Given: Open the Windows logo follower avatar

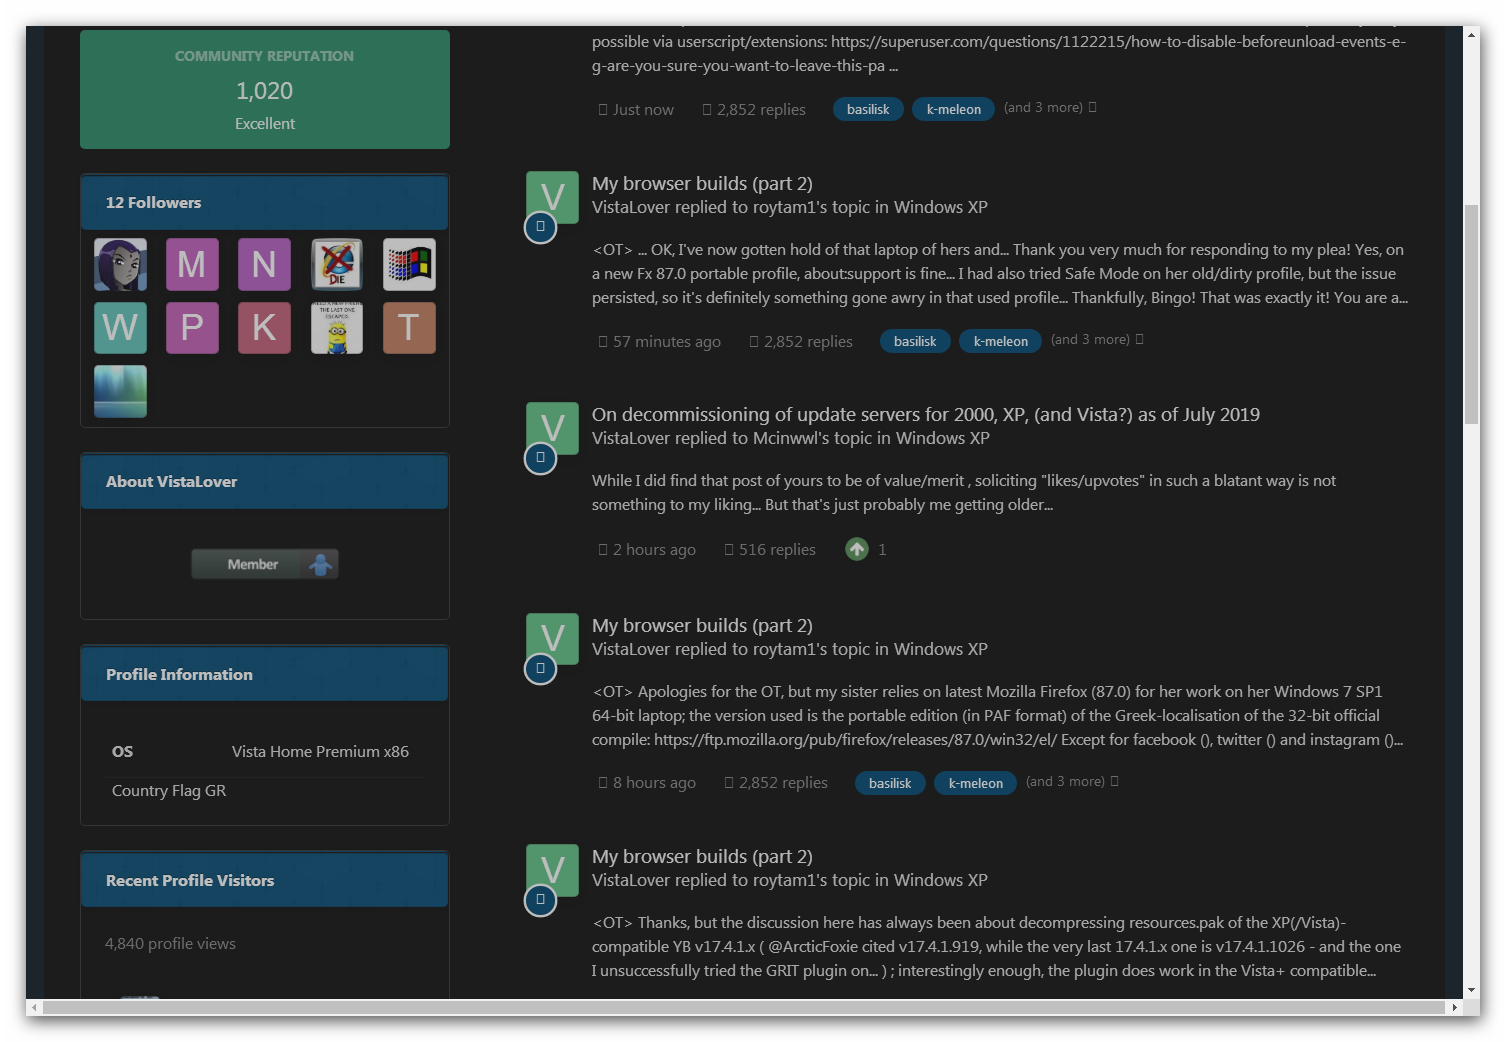Looking at the screenshot, I should pyautogui.click(x=409, y=264).
